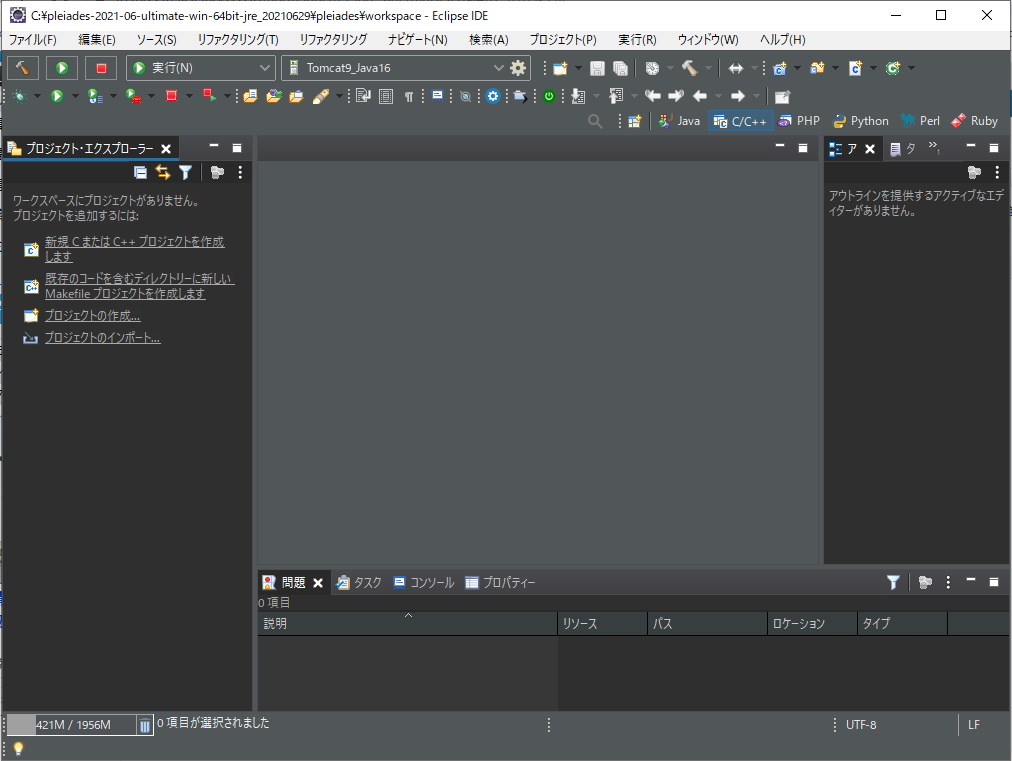The width and height of the screenshot is (1012, 761).
Task: Click the filter funnel icon in Problems view
Action: tap(893, 583)
